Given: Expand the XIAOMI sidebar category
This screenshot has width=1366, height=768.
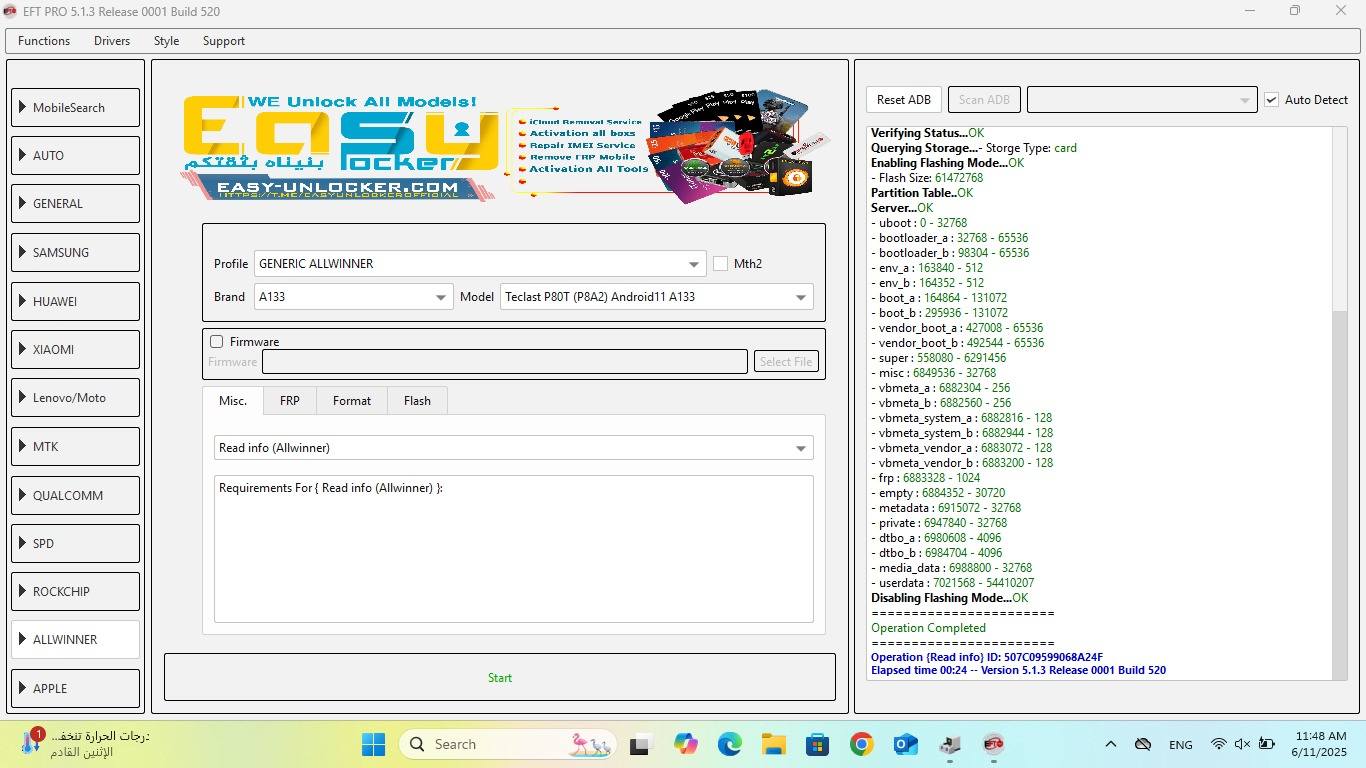Looking at the screenshot, I should (x=75, y=349).
